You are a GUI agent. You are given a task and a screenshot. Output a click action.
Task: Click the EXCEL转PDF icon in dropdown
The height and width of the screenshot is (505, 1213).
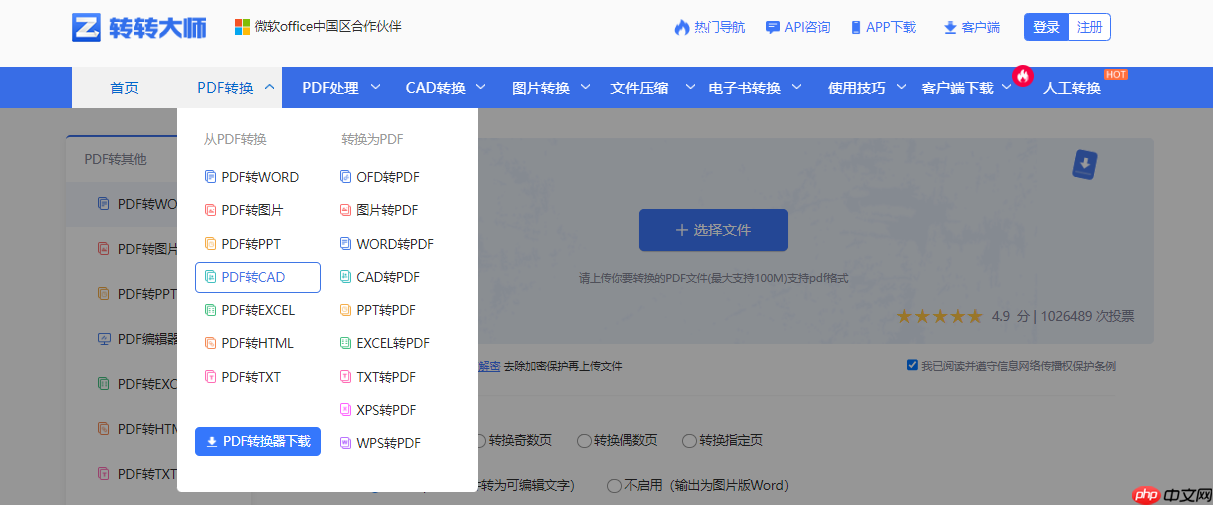346,343
